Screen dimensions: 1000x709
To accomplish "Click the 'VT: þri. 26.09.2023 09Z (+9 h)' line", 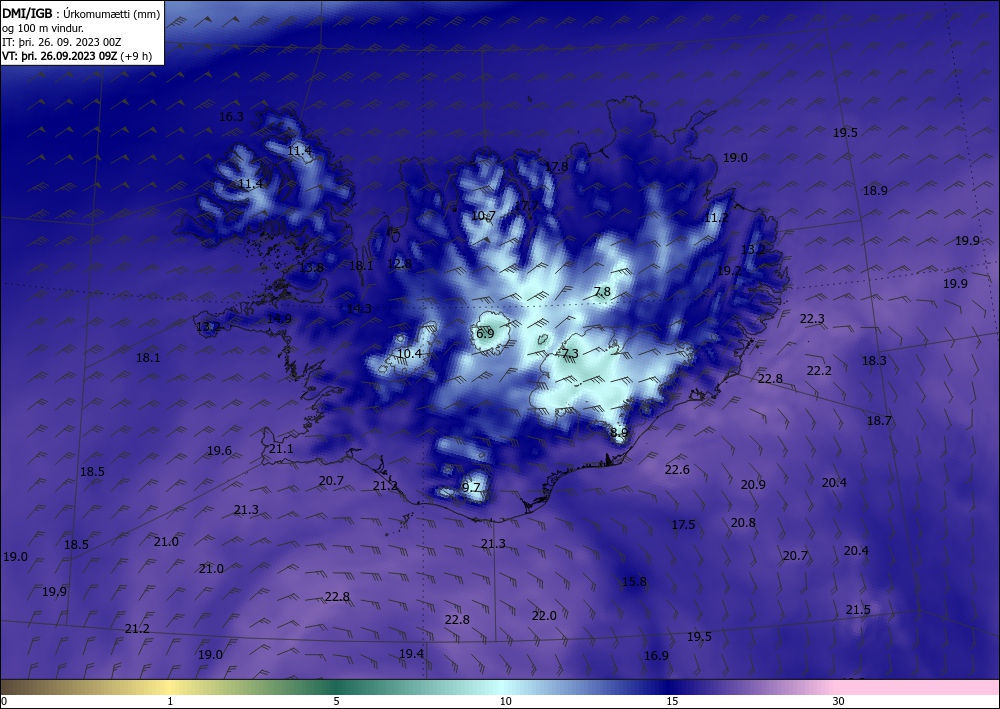I will point(77,55).
